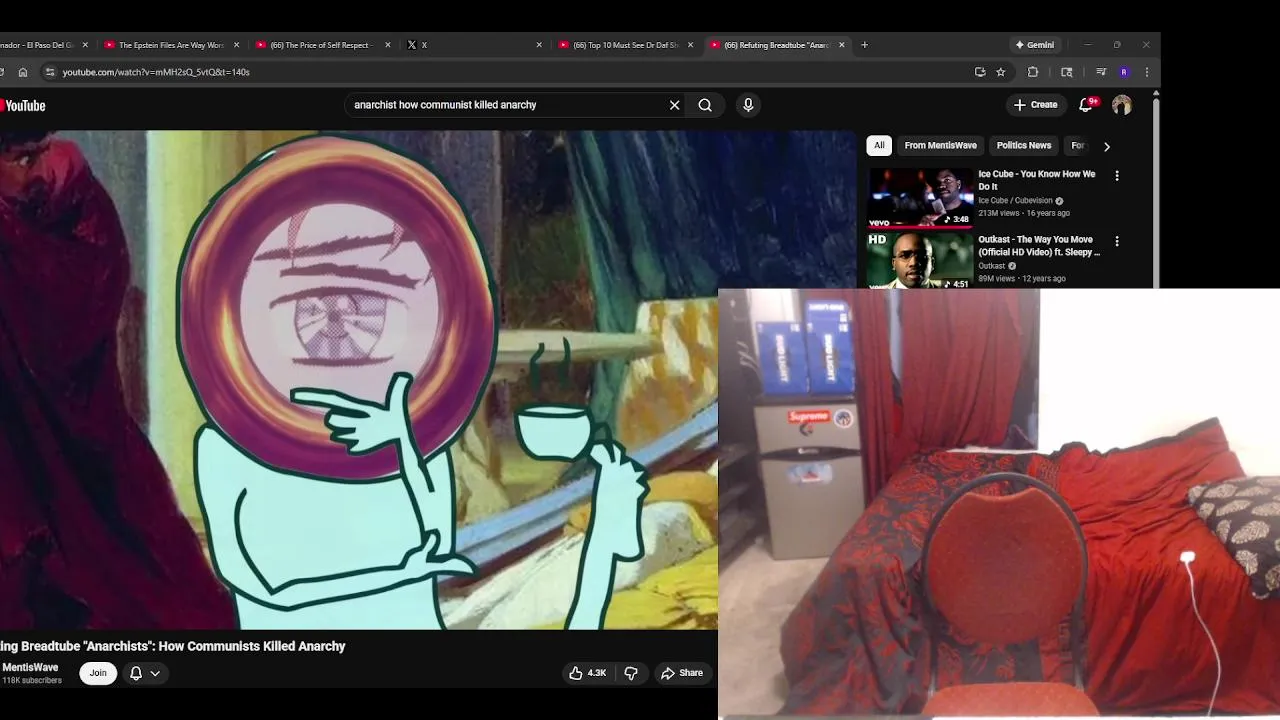Image resolution: width=1280 pixels, height=720 pixels.
Task: Open the MentisWave channel name
Action: [30, 668]
